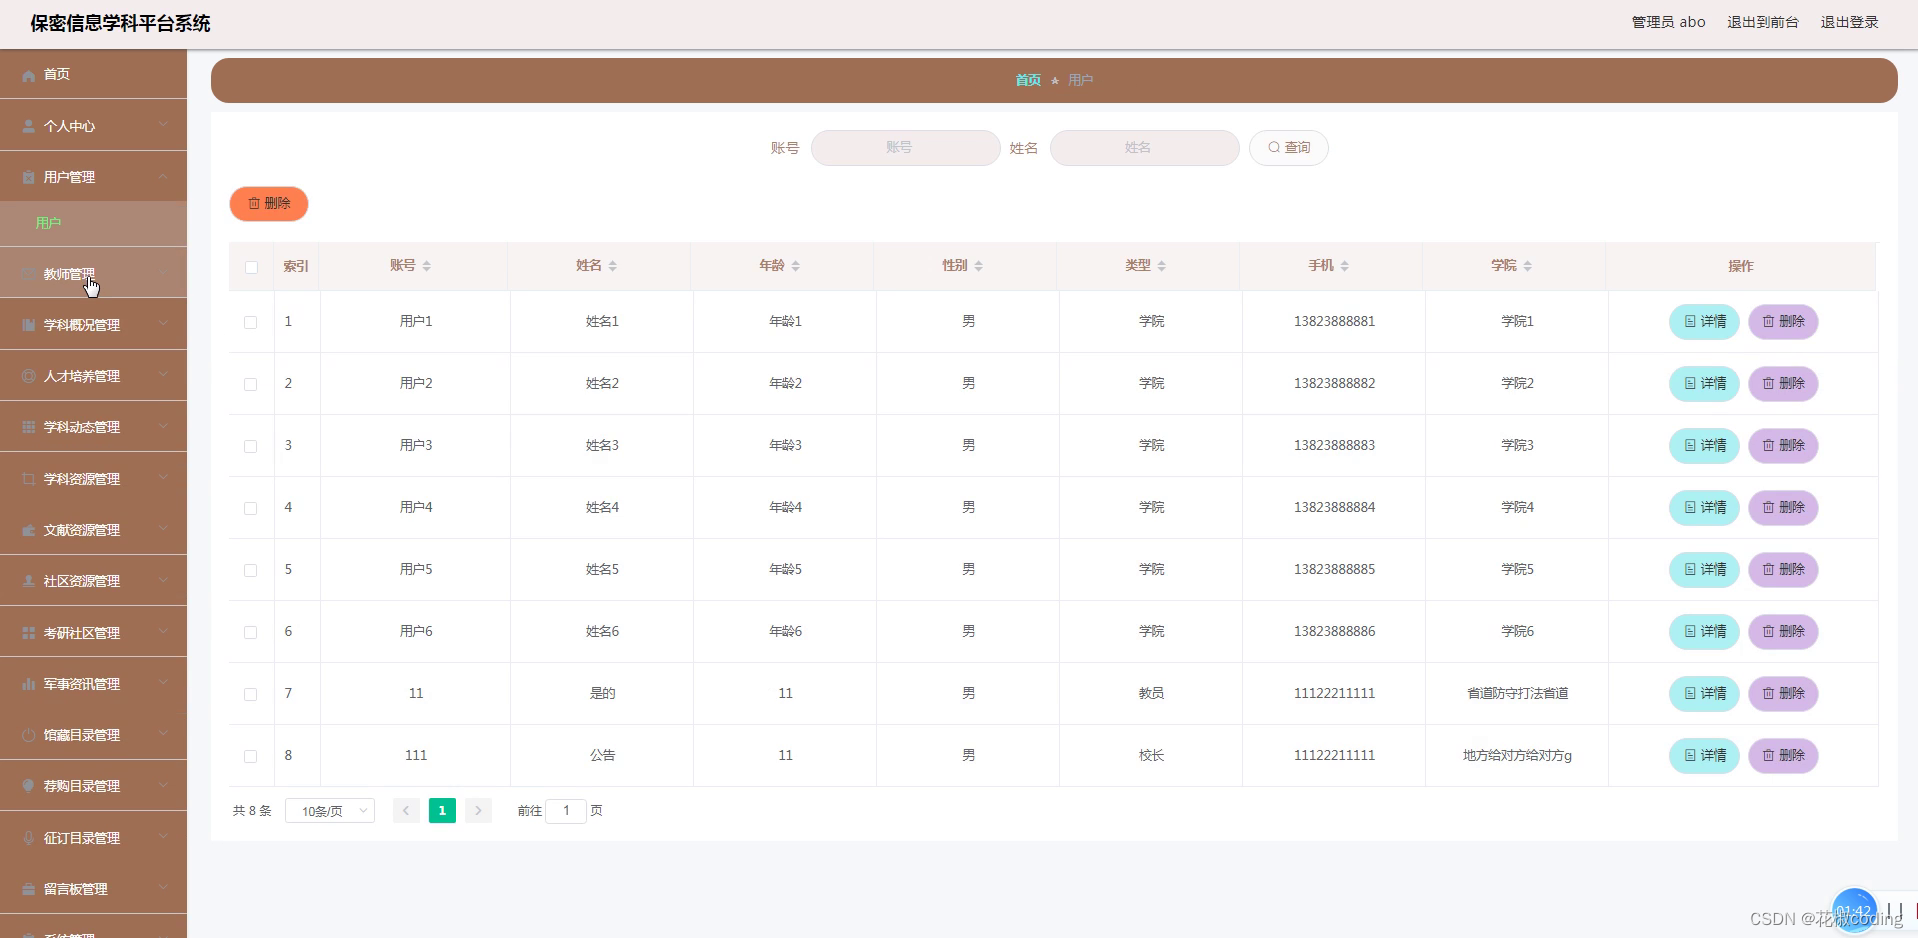1918x938 pixels.
Task: Click the icon beside 荐购目录管理
Action: pyautogui.click(x=28, y=786)
